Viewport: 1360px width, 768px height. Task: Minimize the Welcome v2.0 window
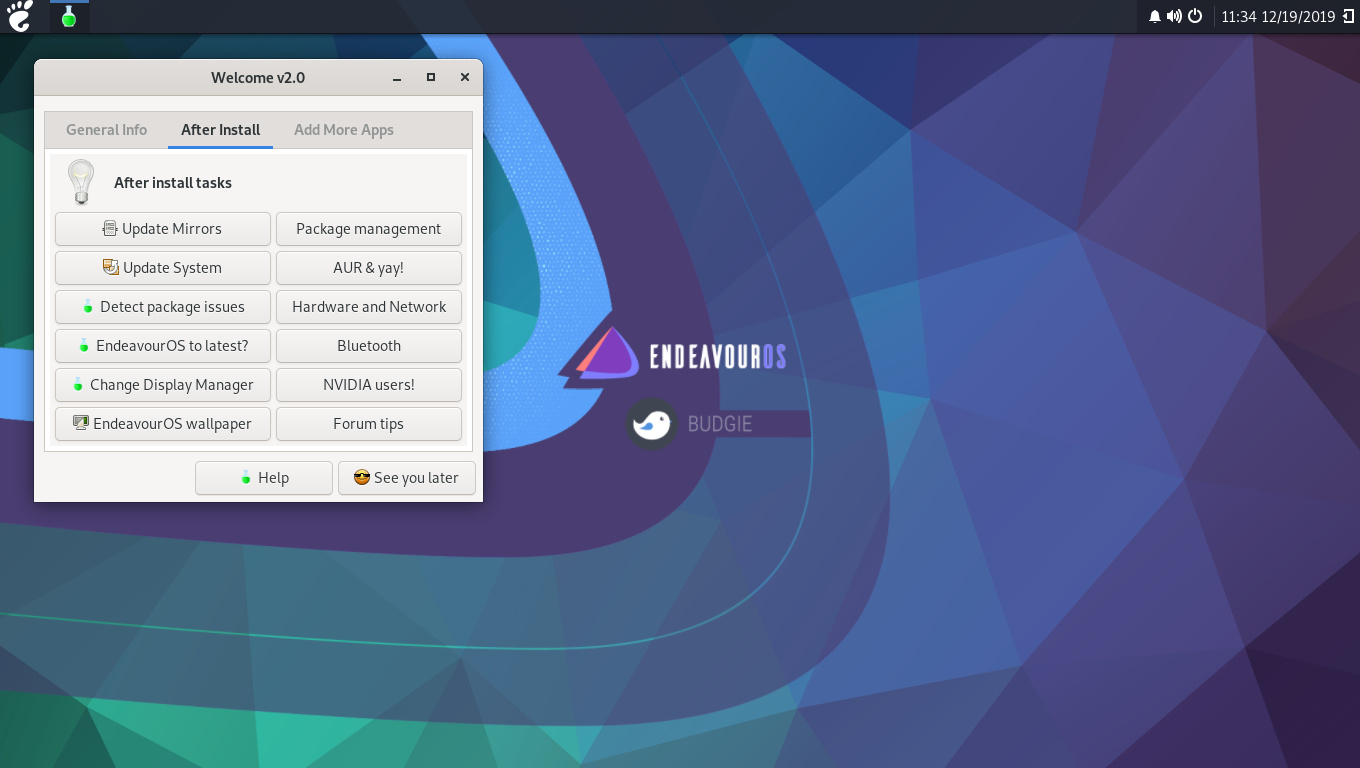(398, 78)
